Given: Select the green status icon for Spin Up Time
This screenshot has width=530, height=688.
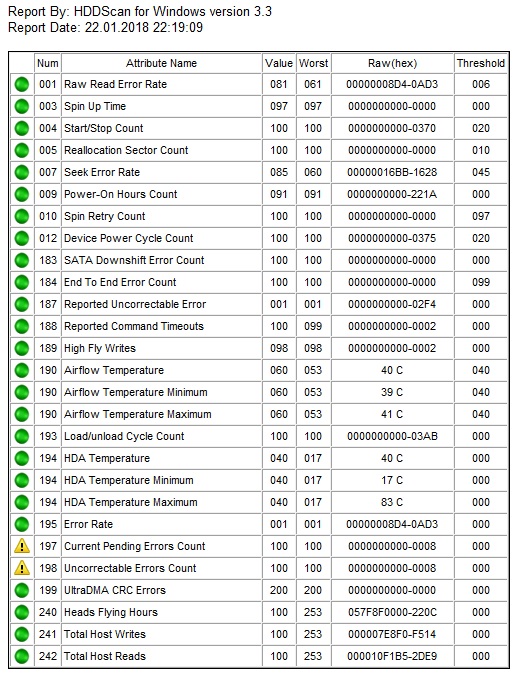Looking at the screenshot, I should click(21, 106).
